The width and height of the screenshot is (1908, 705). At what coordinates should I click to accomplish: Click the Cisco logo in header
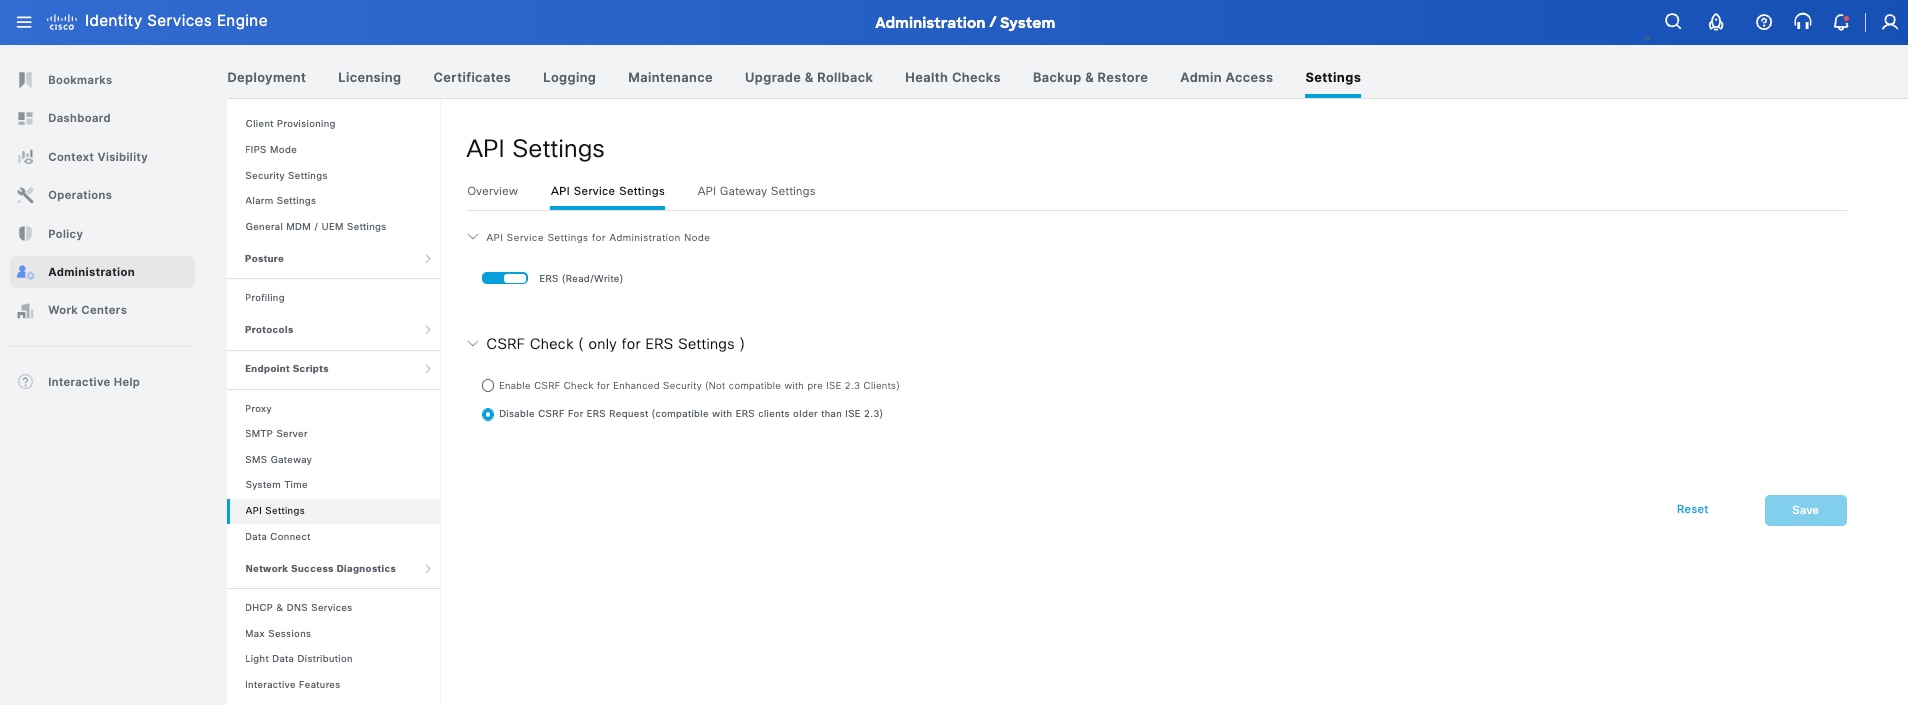62,22
